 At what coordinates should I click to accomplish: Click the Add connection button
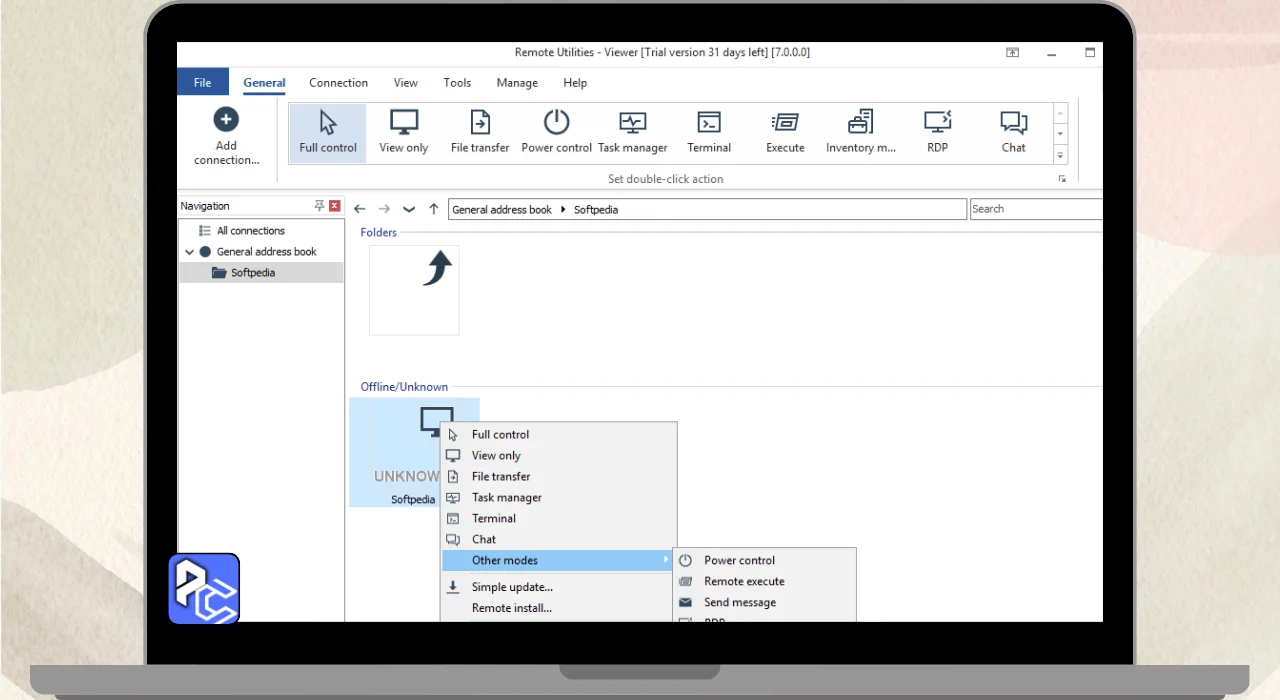[x=226, y=136]
